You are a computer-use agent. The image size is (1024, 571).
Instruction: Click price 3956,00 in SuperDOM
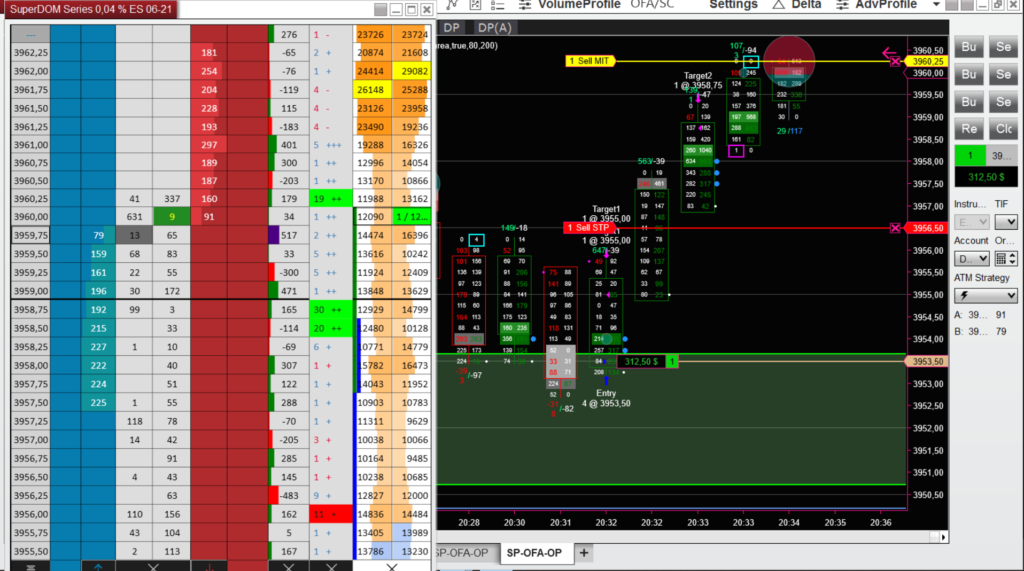click(x=31, y=514)
